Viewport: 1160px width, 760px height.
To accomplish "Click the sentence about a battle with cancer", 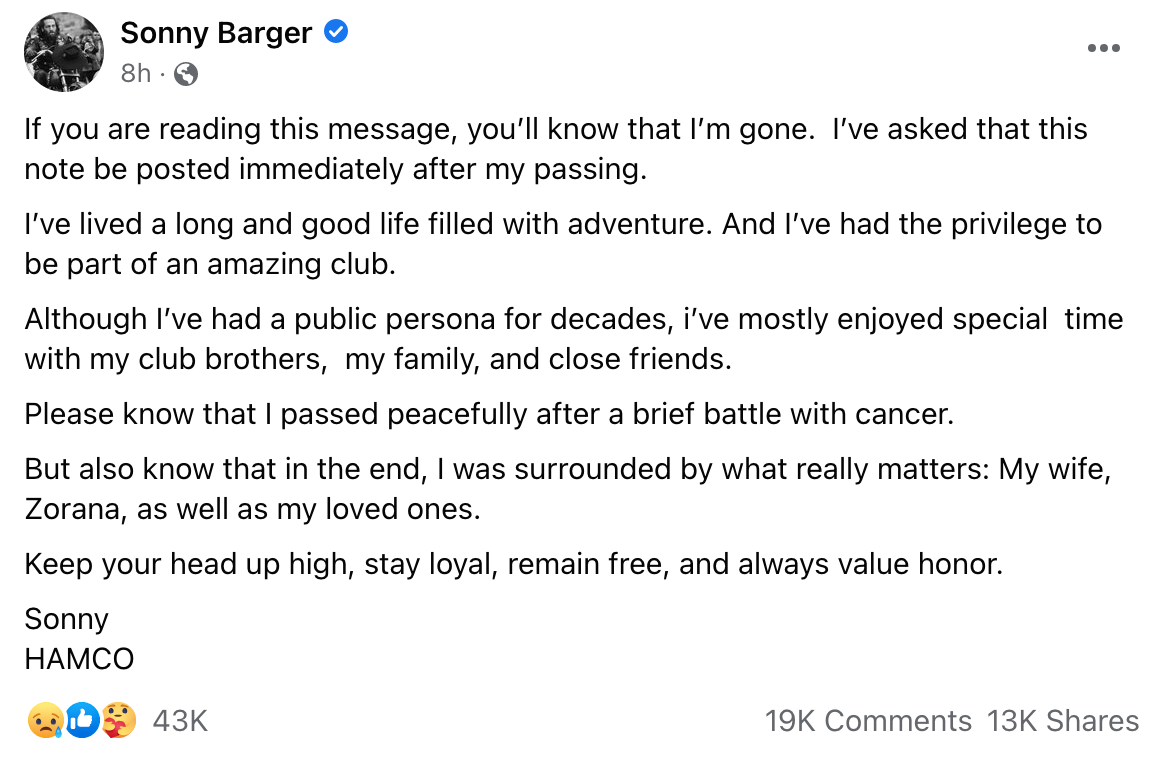I will [x=489, y=414].
